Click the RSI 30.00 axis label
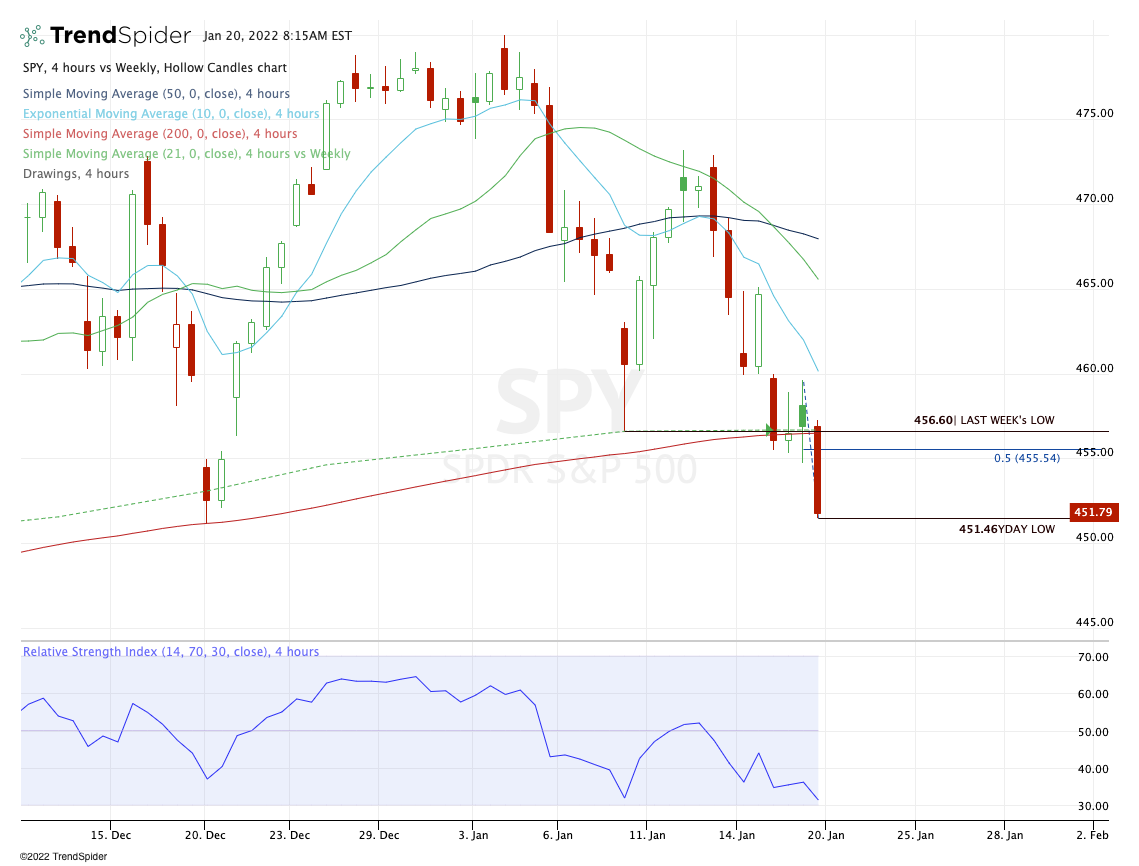The height and width of the screenshot is (866, 1139). (1093, 806)
